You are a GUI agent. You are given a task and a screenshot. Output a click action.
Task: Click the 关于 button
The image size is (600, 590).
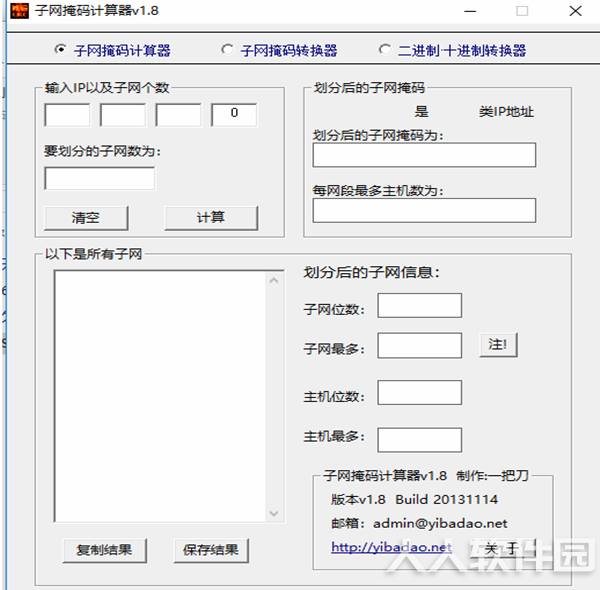click(502, 549)
